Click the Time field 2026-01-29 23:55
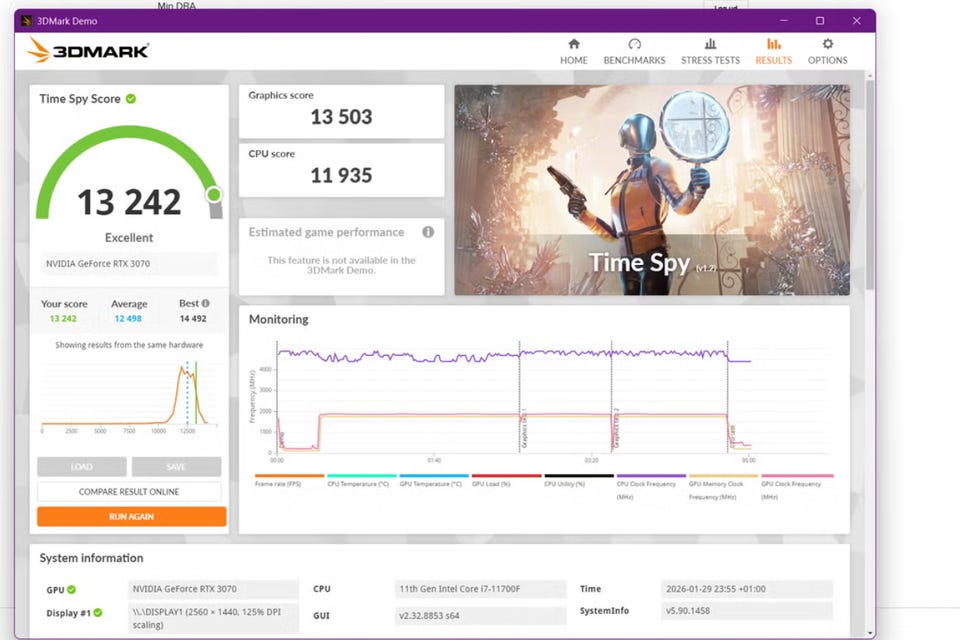This screenshot has width=960, height=640. coord(747,589)
